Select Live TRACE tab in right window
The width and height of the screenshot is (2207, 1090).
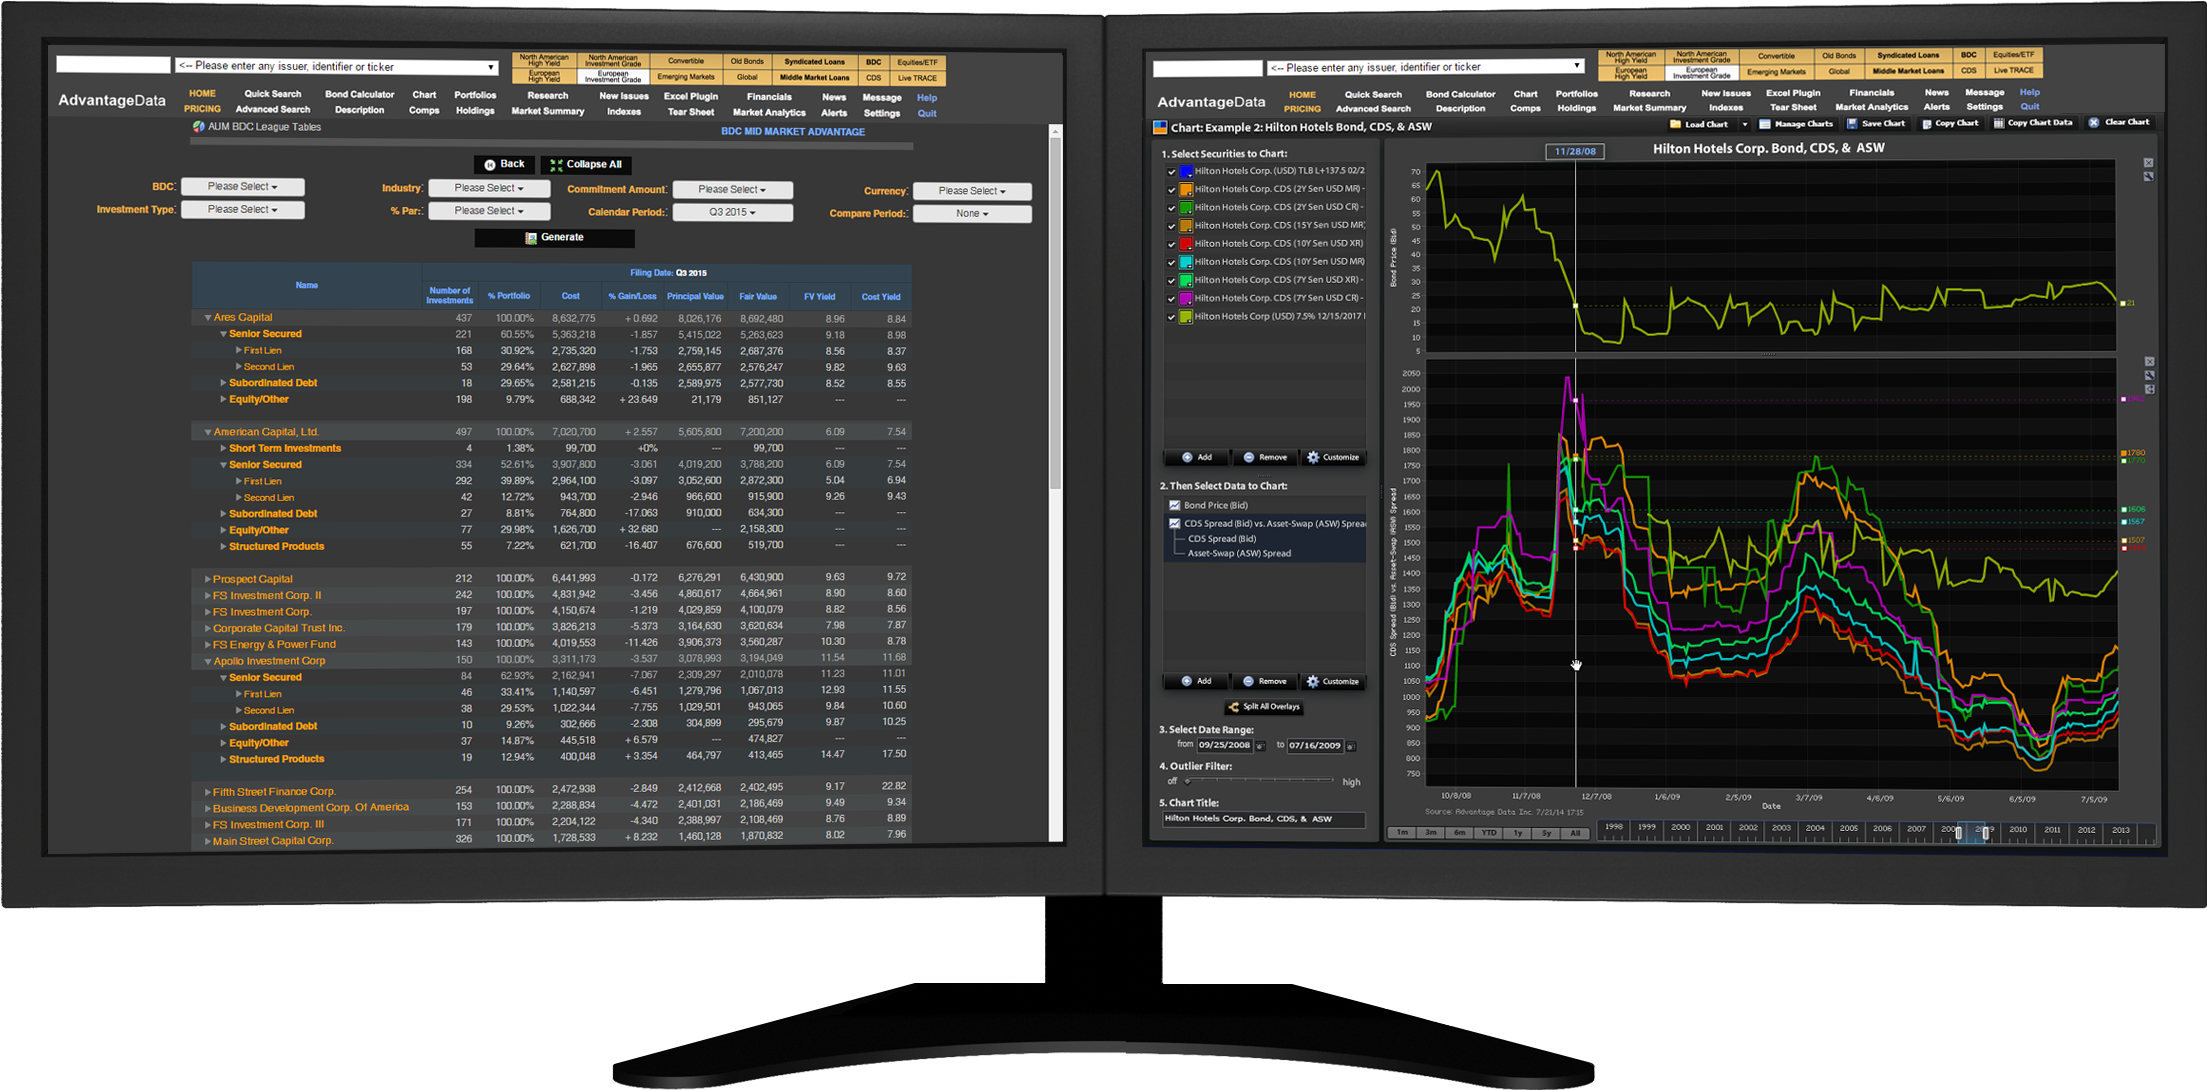pyautogui.click(x=2014, y=71)
